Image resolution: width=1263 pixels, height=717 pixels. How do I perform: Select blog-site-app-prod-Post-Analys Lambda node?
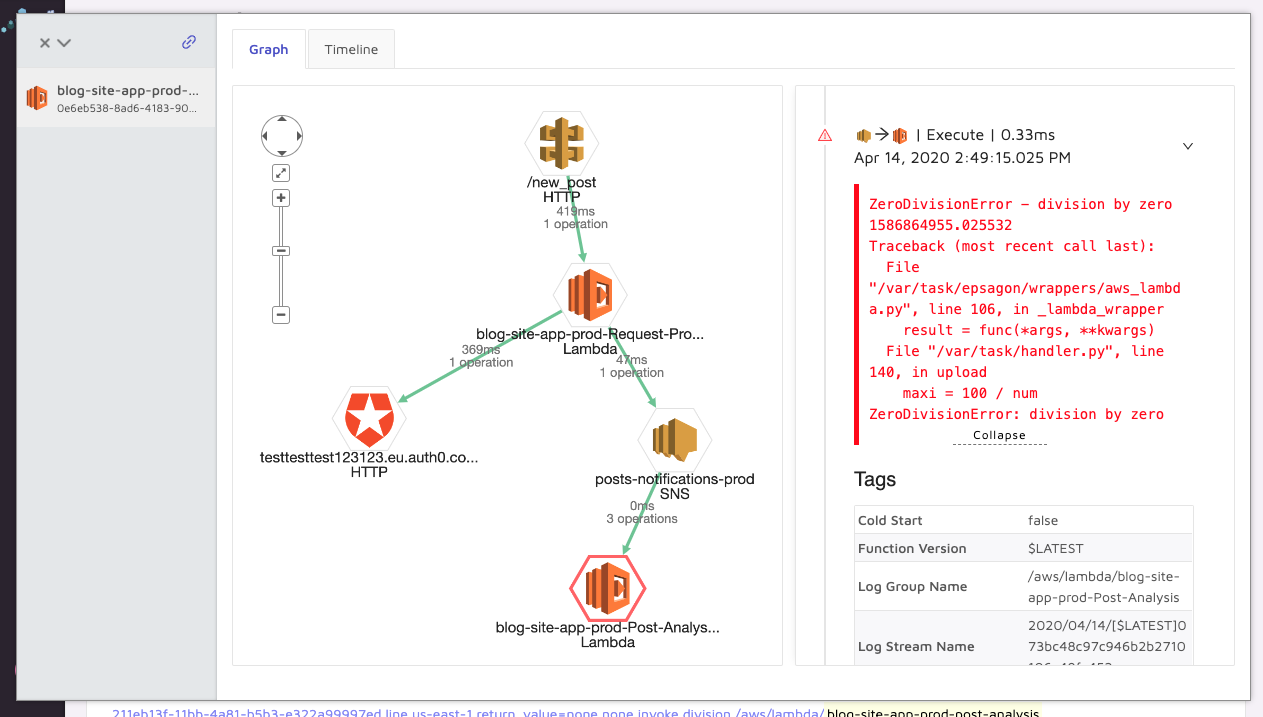[608, 588]
